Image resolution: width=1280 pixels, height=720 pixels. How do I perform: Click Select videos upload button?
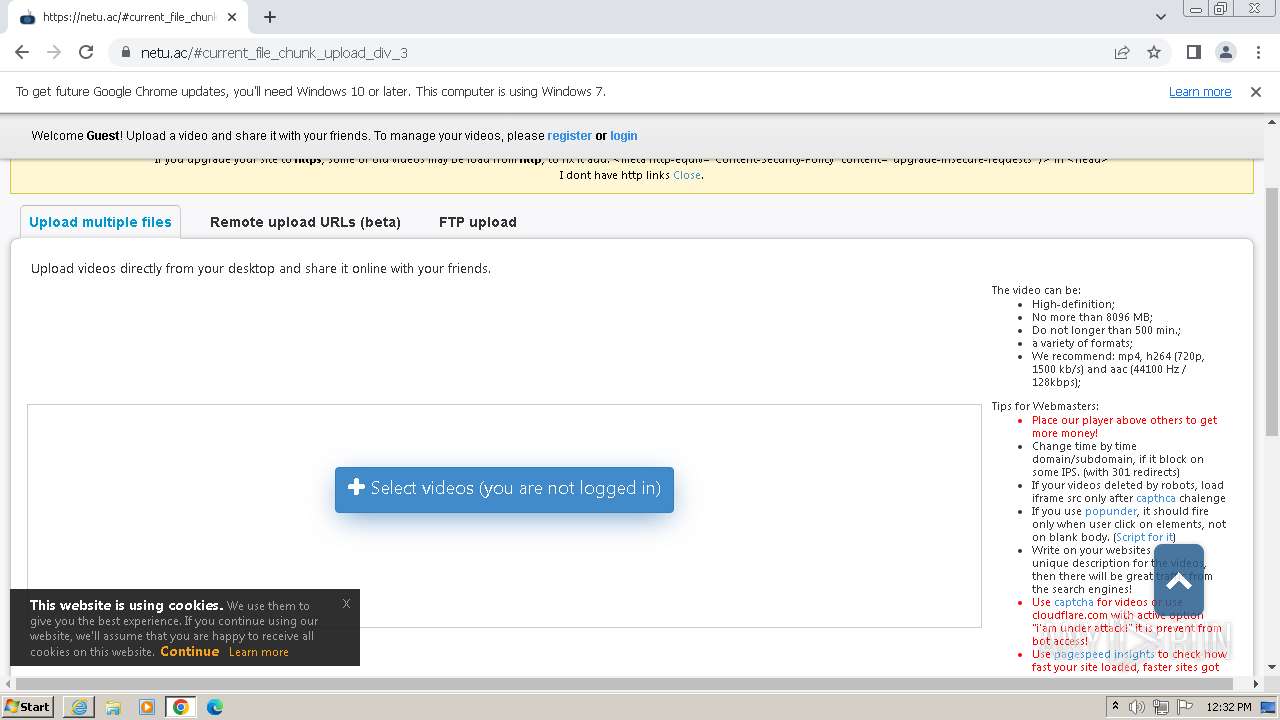504,489
